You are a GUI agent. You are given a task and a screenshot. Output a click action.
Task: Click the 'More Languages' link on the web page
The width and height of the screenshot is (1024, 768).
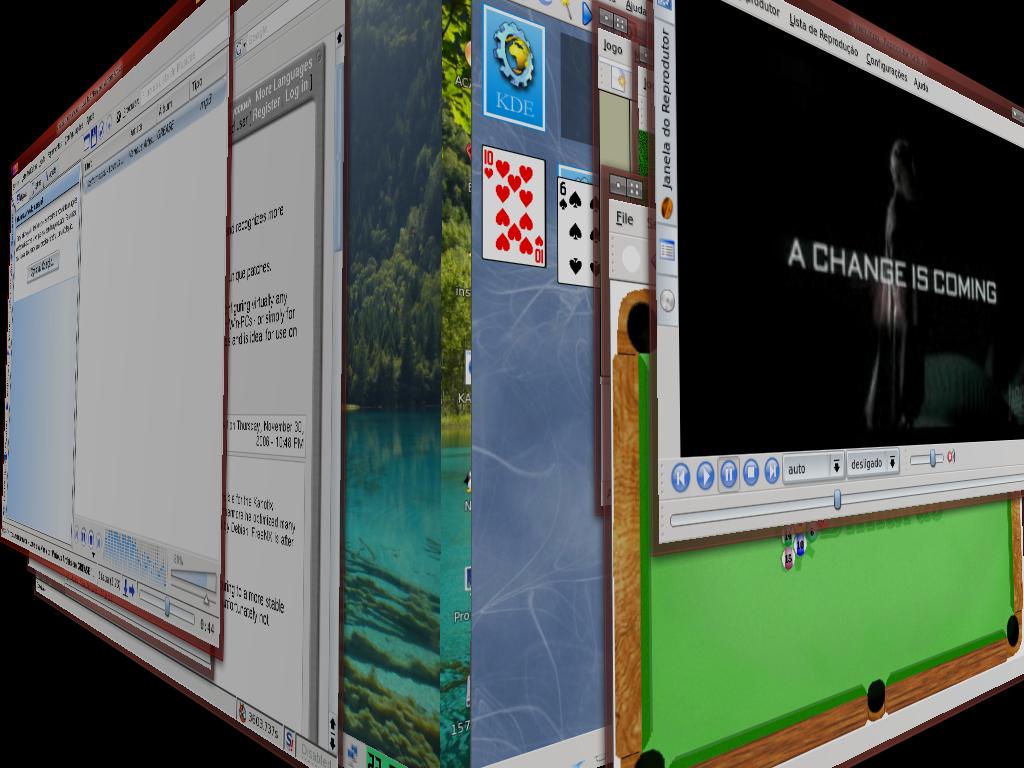pyautogui.click(x=283, y=80)
